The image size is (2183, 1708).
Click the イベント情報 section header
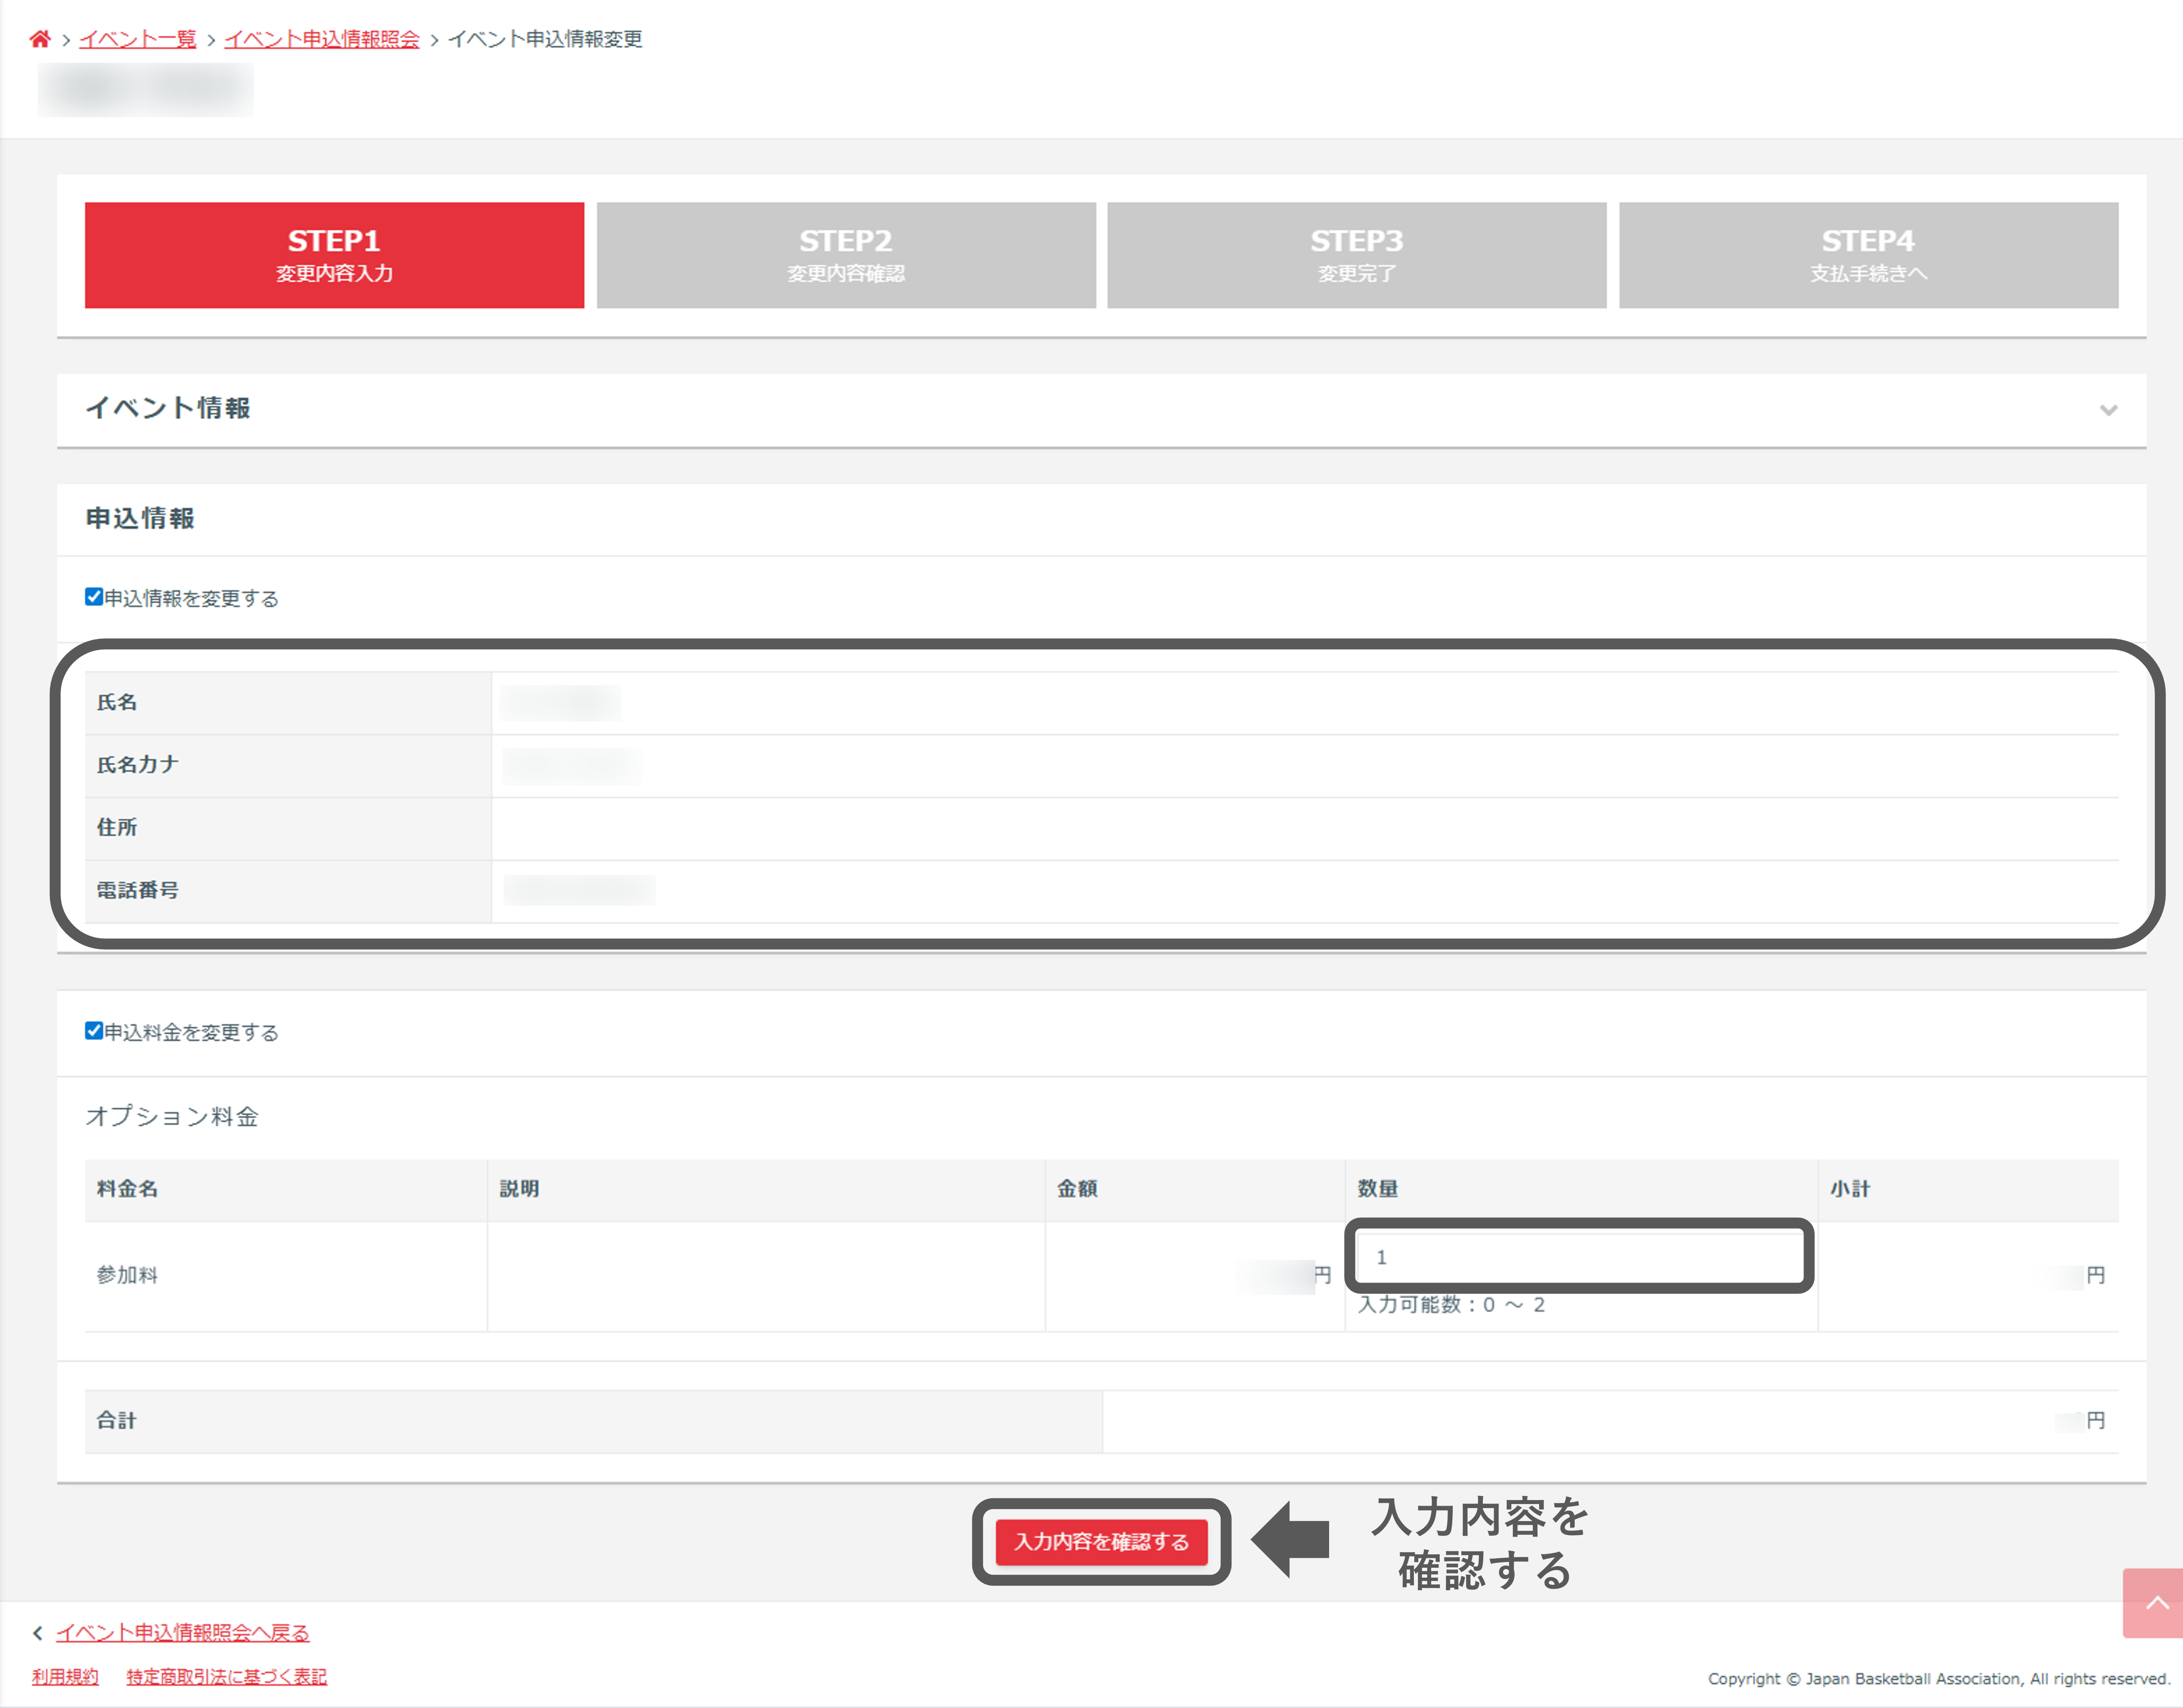click(x=168, y=408)
